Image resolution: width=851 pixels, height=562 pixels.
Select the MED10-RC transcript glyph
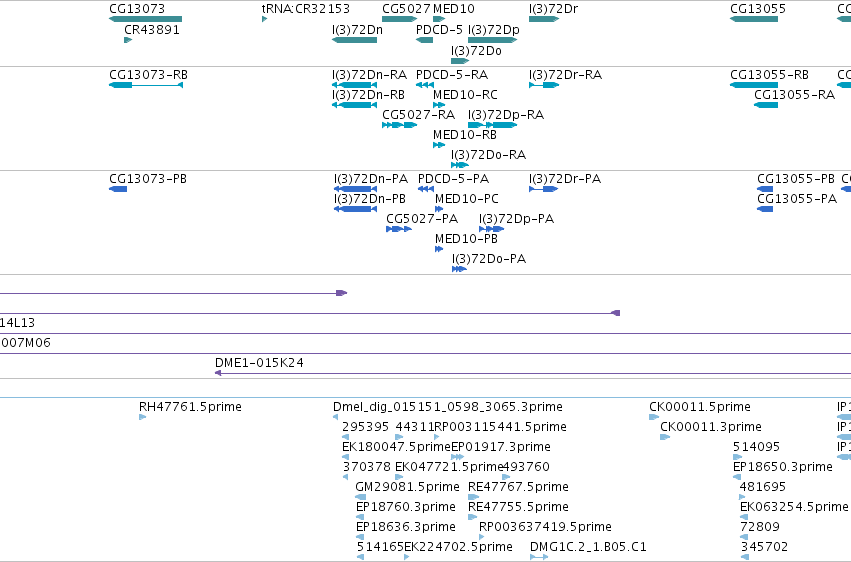click(439, 105)
